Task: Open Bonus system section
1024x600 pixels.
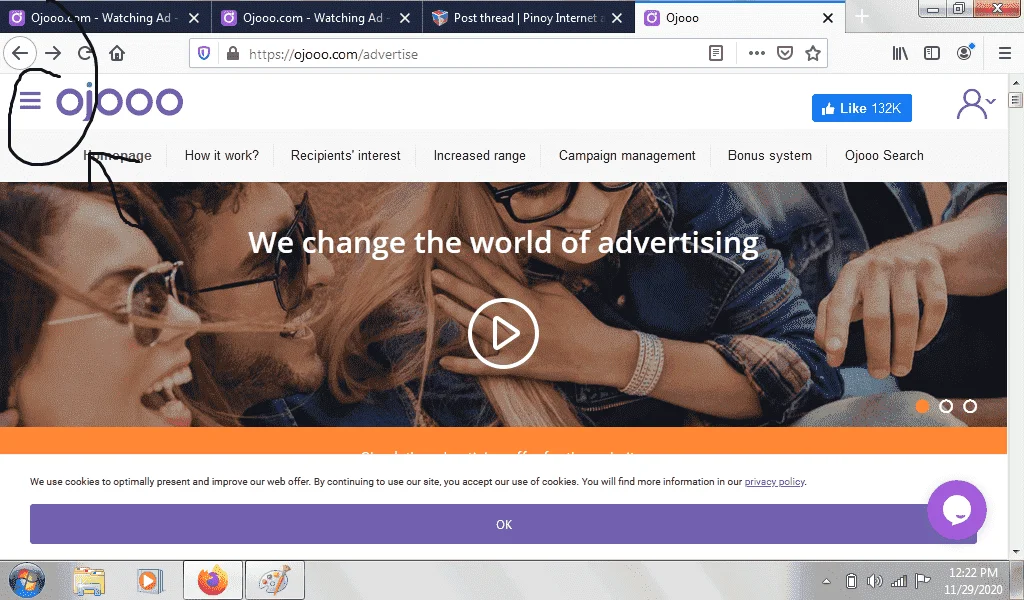Action: 770,155
